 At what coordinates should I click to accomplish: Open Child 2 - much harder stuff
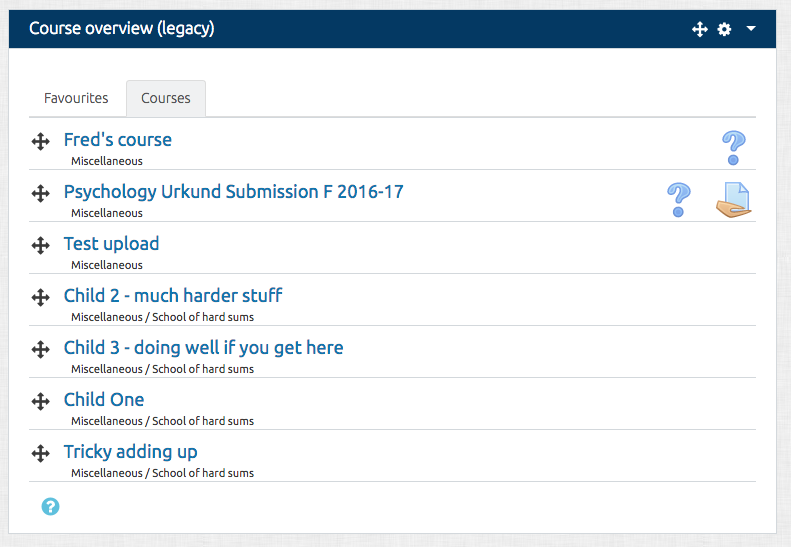(173, 296)
